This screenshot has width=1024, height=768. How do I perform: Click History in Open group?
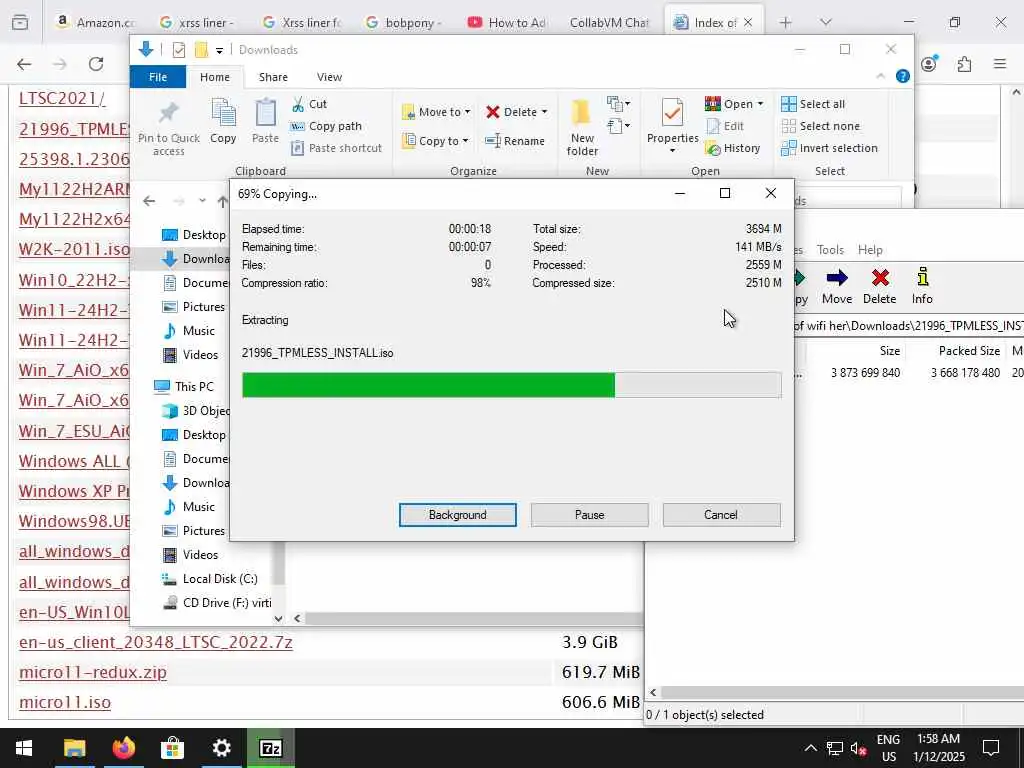click(x=733, y=148)
